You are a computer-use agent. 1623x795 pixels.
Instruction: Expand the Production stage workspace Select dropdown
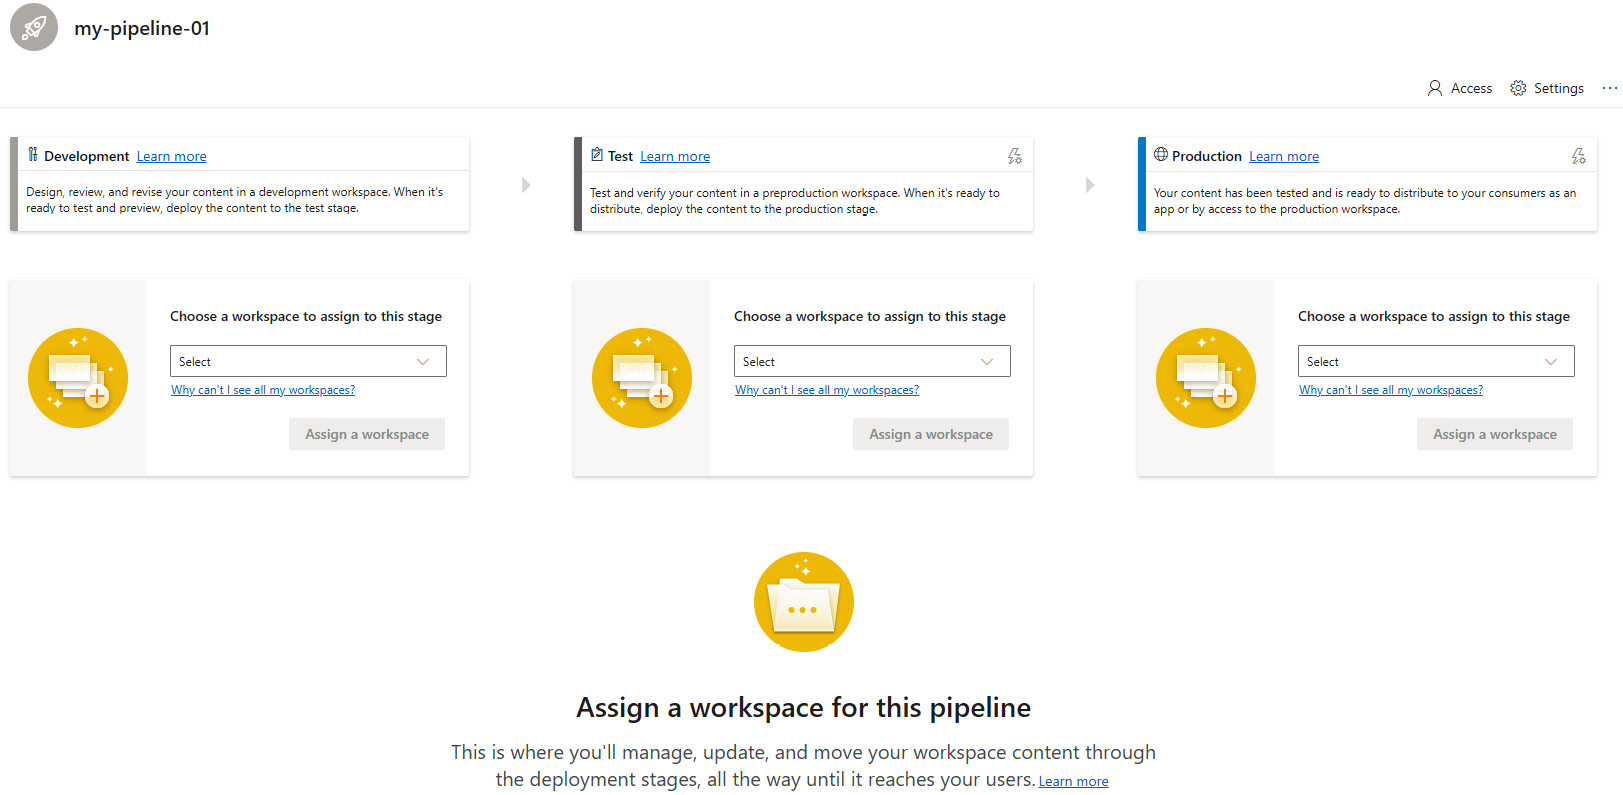click(x=1436, y=361)
